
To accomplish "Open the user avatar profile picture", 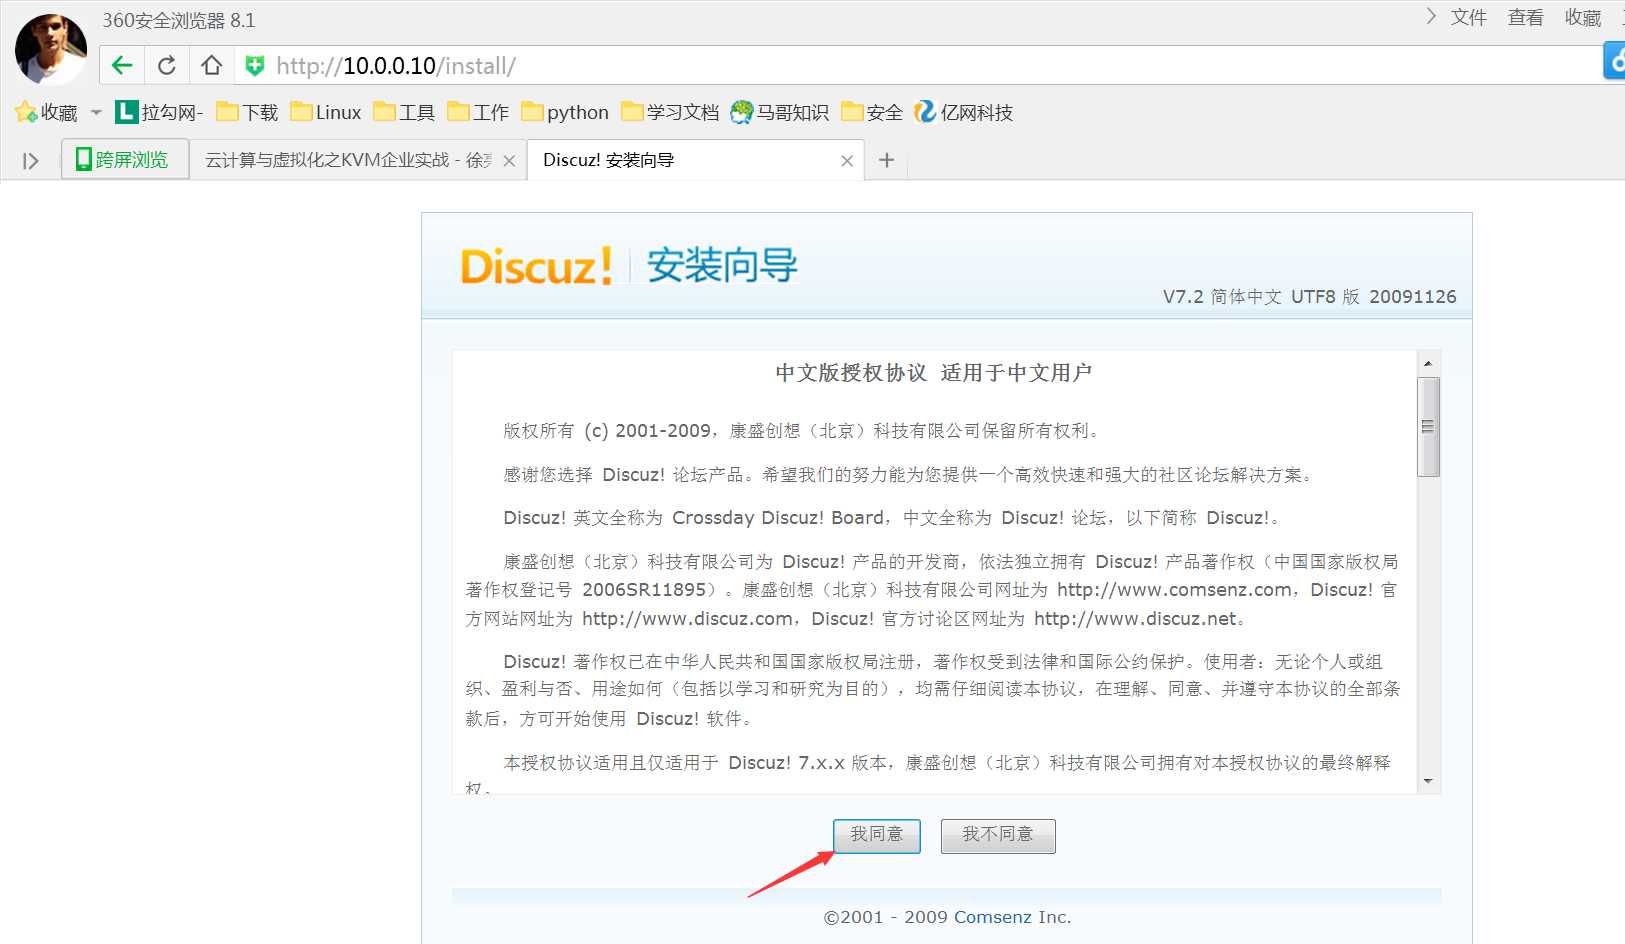I will click(x=51, y=49).
